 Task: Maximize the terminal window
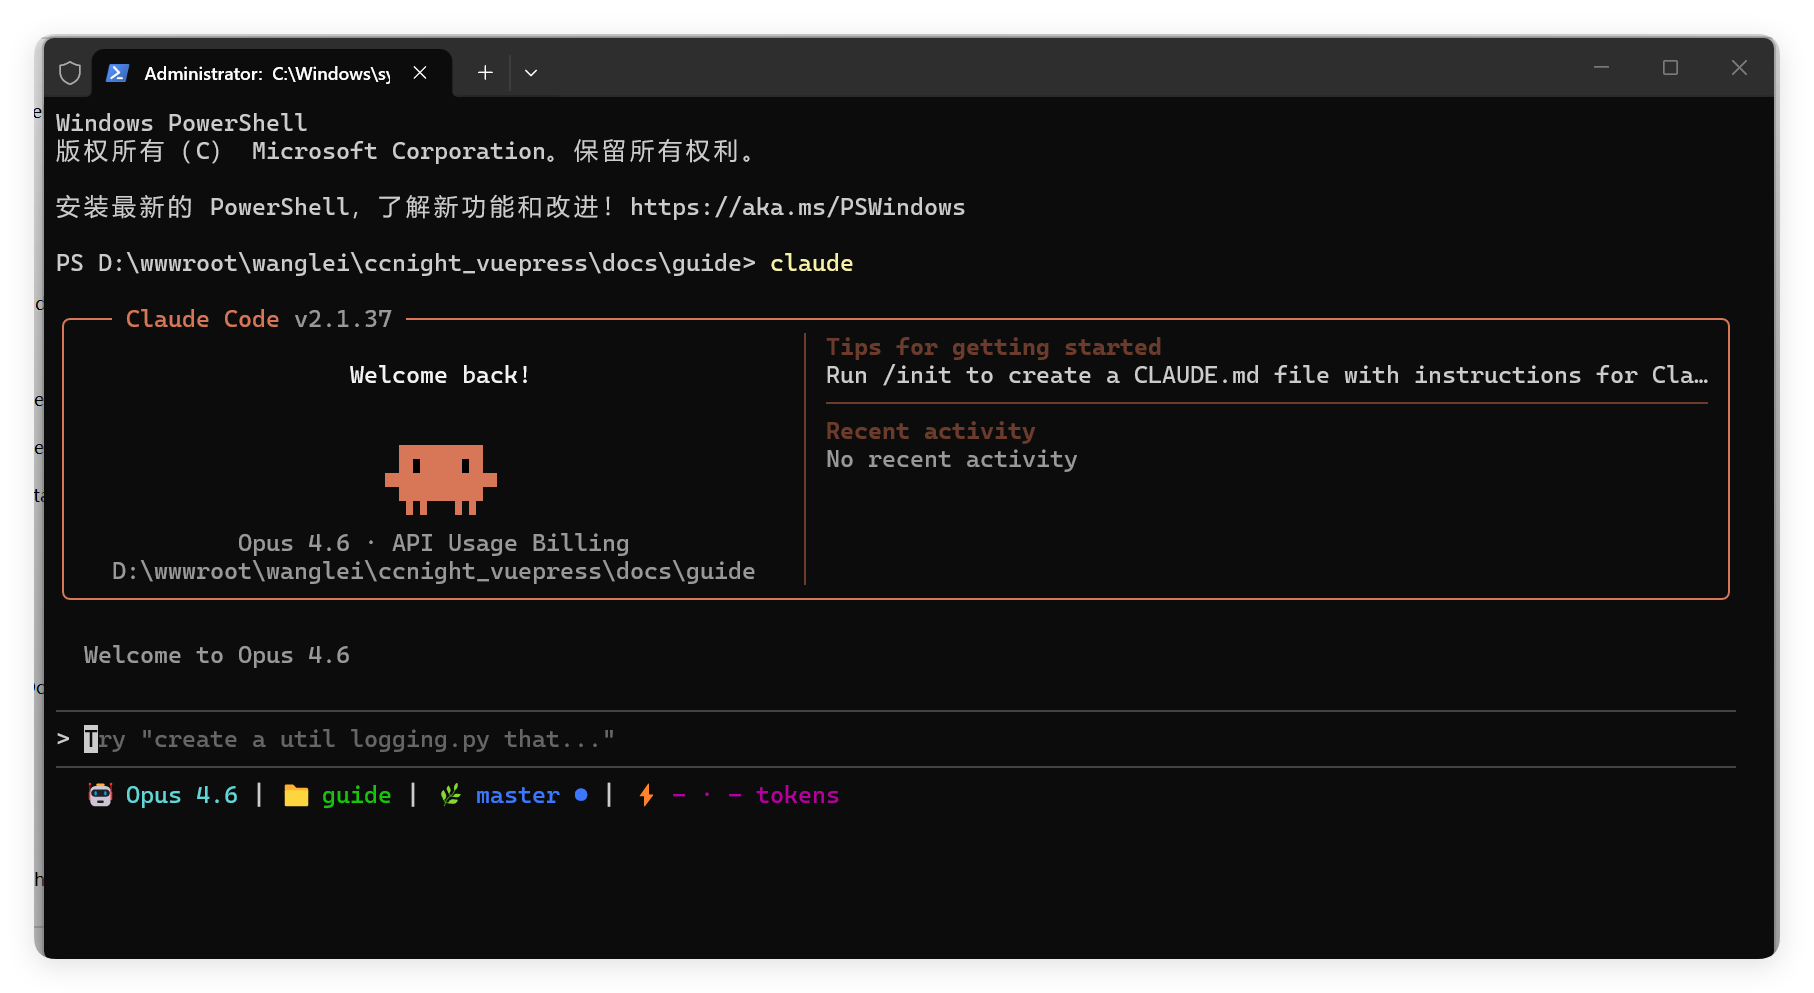tap(1670, 68)
